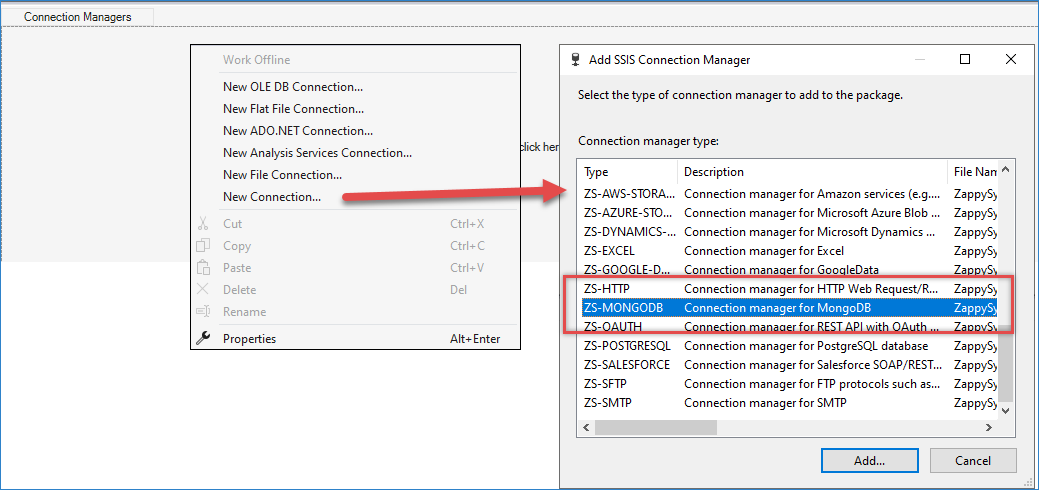Click the Cancel button
This screenshot has width=1039, height=490.
(x=973, y=460)
